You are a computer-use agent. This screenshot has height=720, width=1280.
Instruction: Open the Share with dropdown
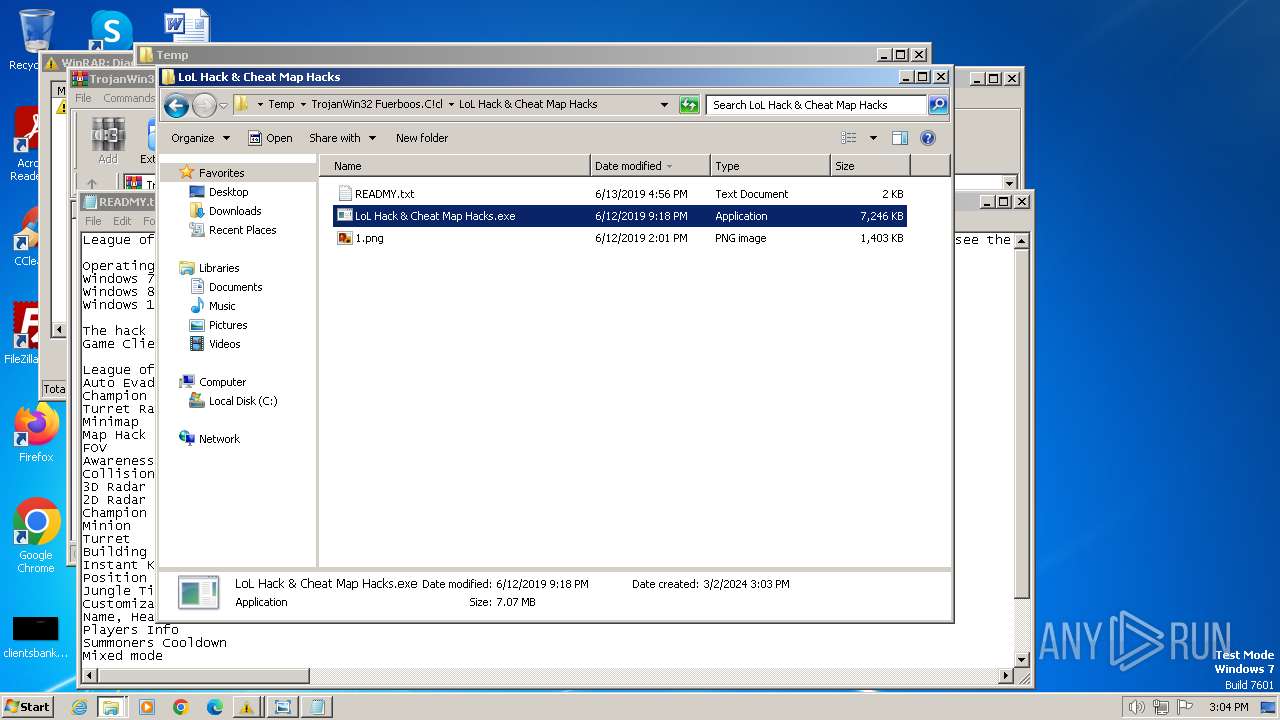coord(343,138)
